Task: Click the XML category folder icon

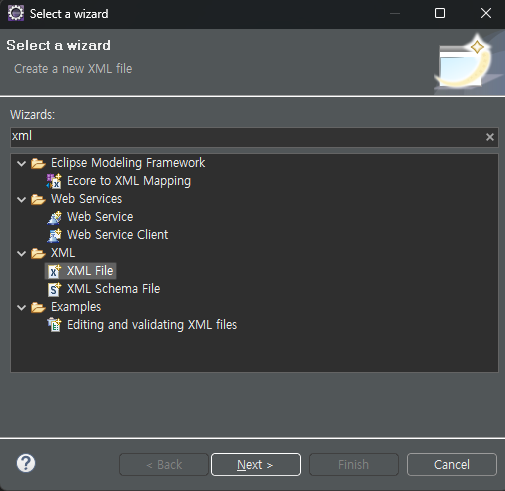Action: (x=38, y=253)
